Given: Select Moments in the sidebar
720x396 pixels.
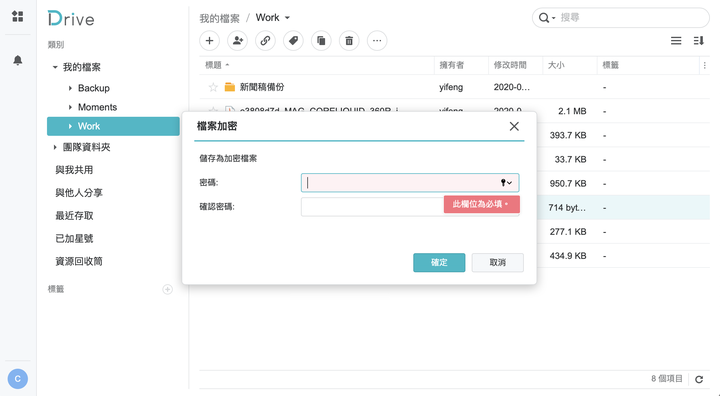Looking at the screenshot, I should pyautogui.click(x=97, y=107).
